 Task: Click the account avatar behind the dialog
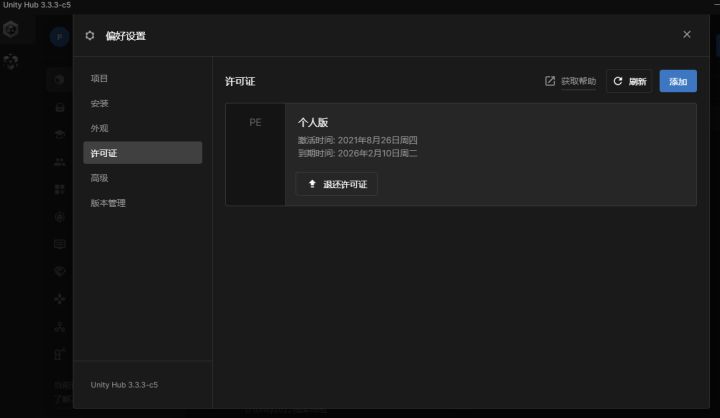coord(60,36)
